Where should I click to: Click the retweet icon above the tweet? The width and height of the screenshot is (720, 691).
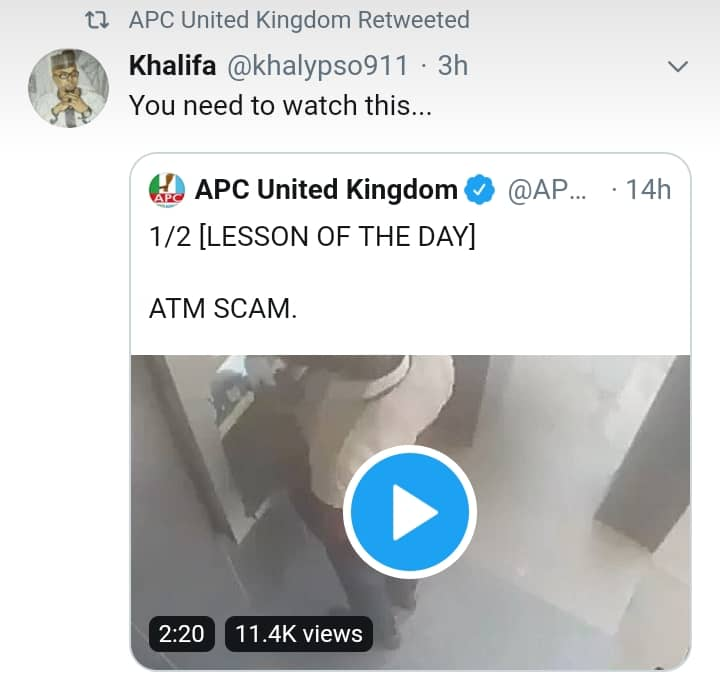tap(98, 21)
